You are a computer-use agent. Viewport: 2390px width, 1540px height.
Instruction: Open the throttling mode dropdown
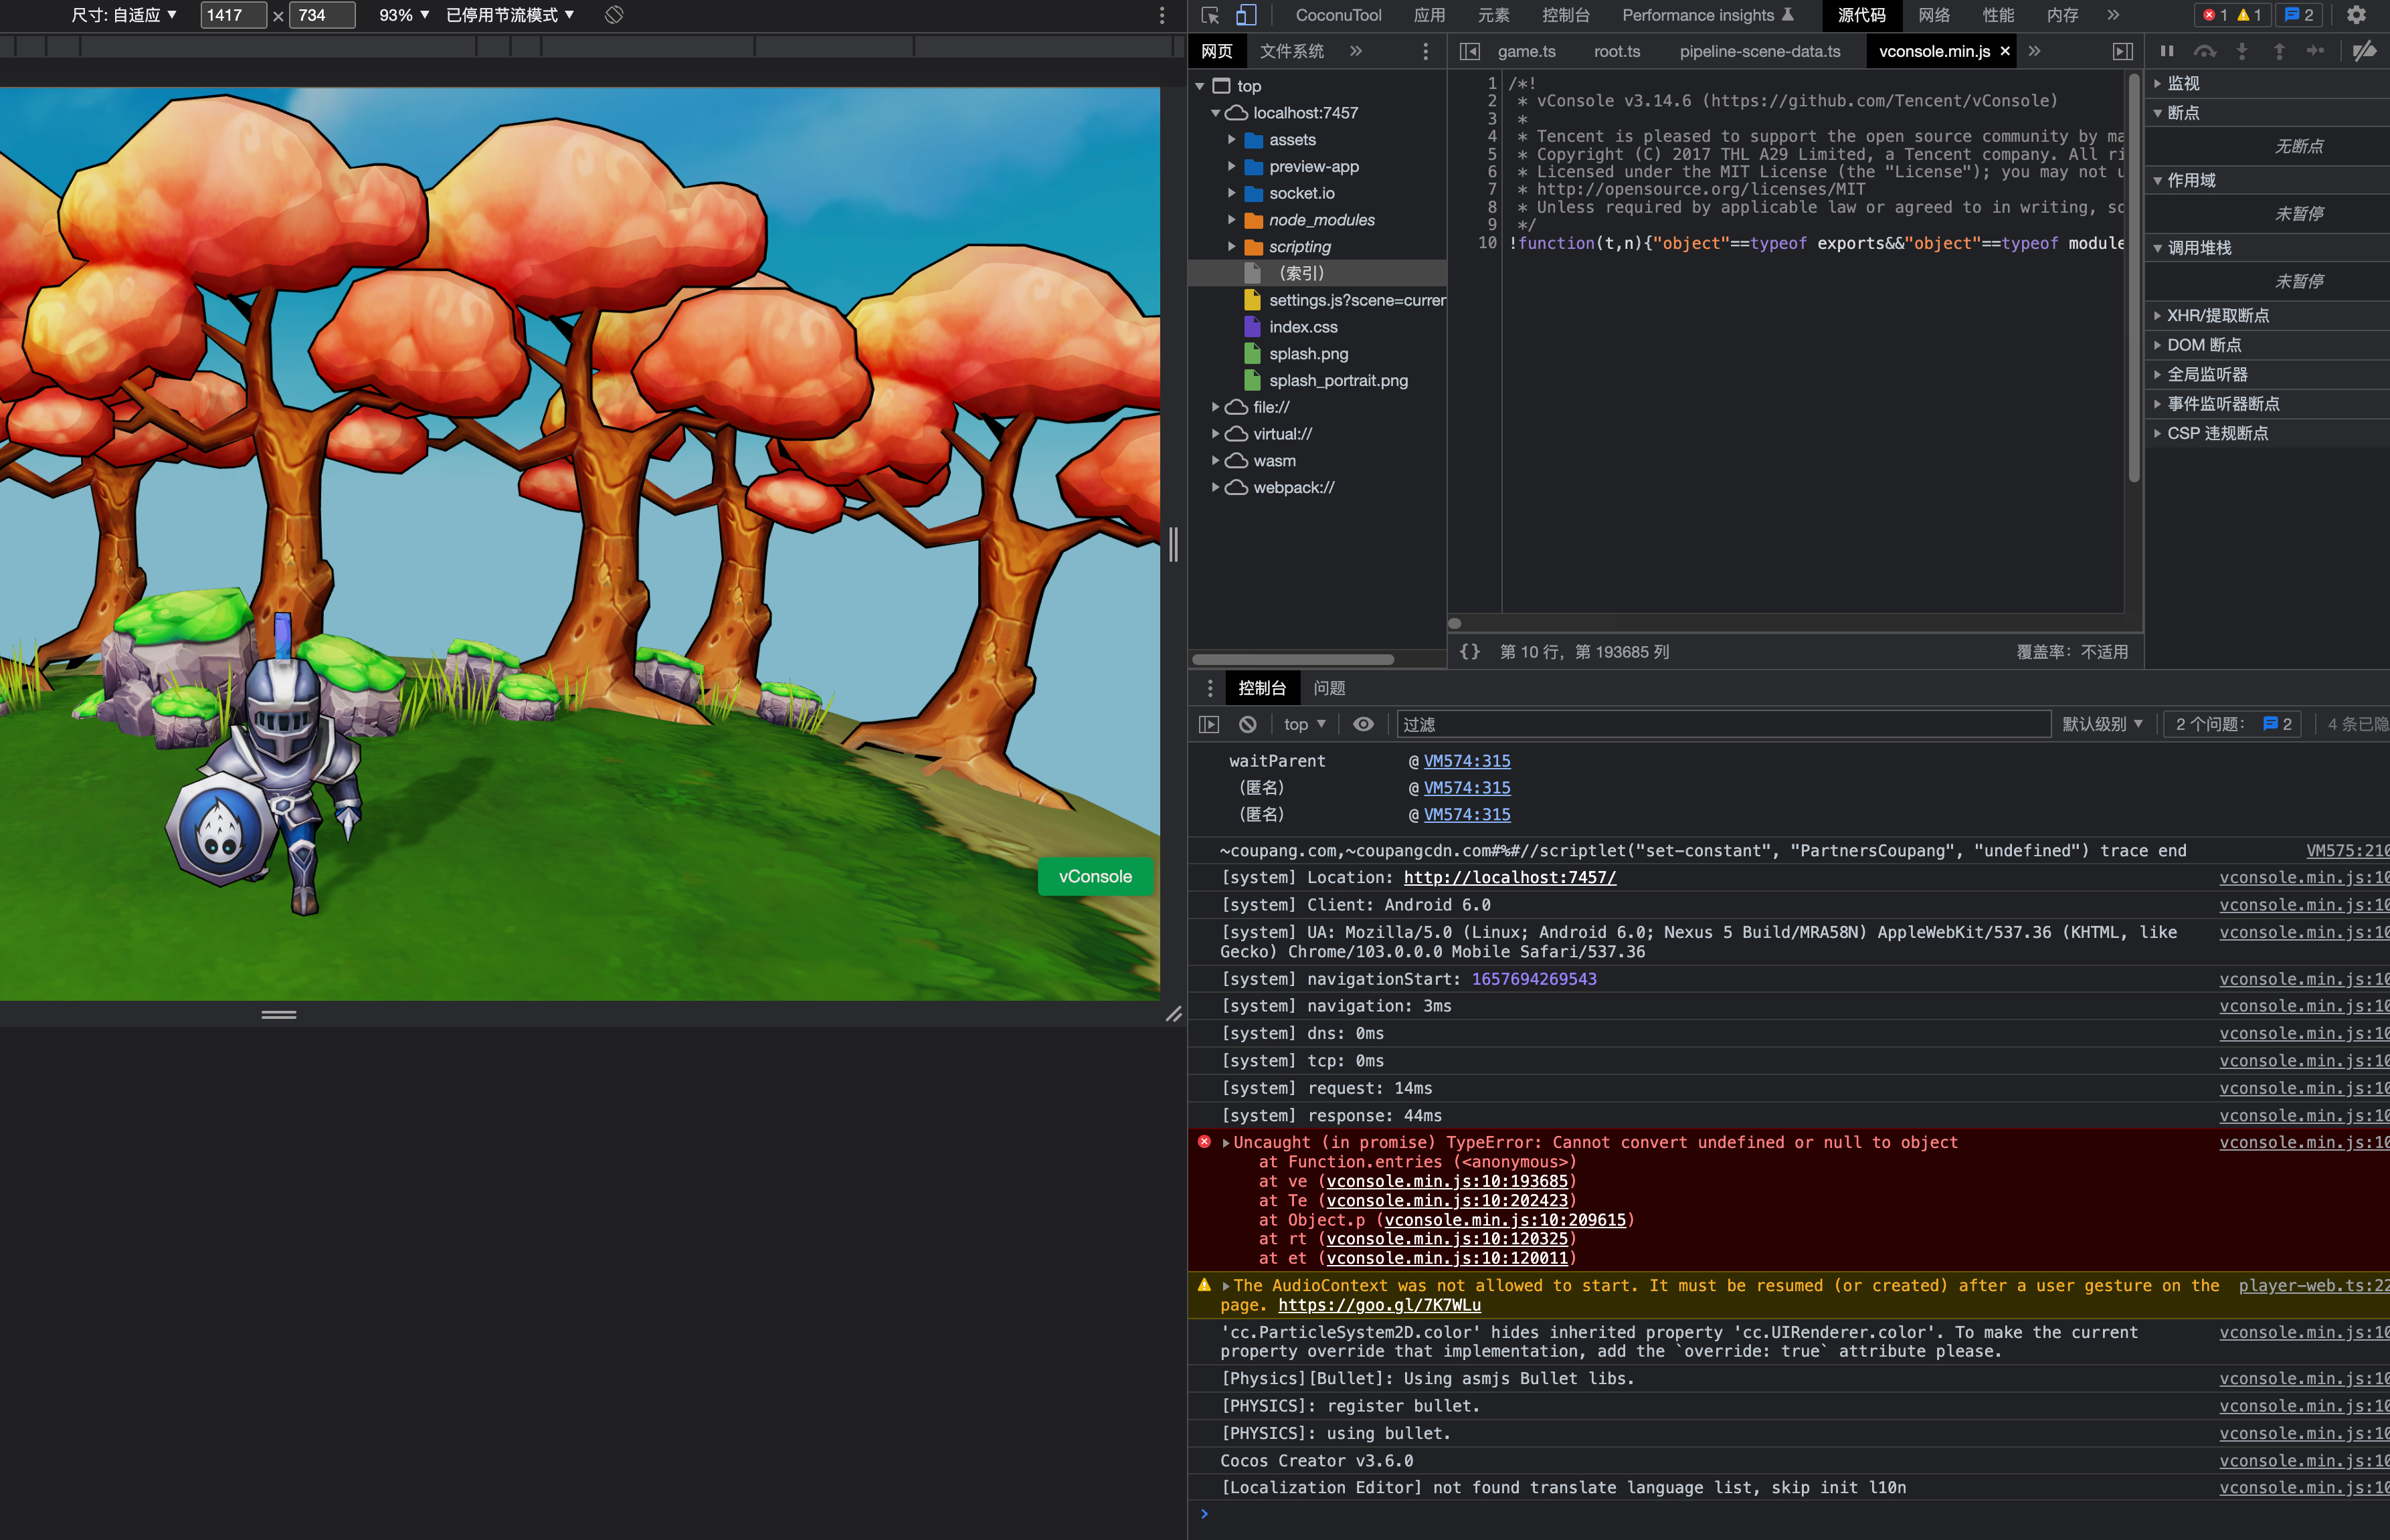510,15
